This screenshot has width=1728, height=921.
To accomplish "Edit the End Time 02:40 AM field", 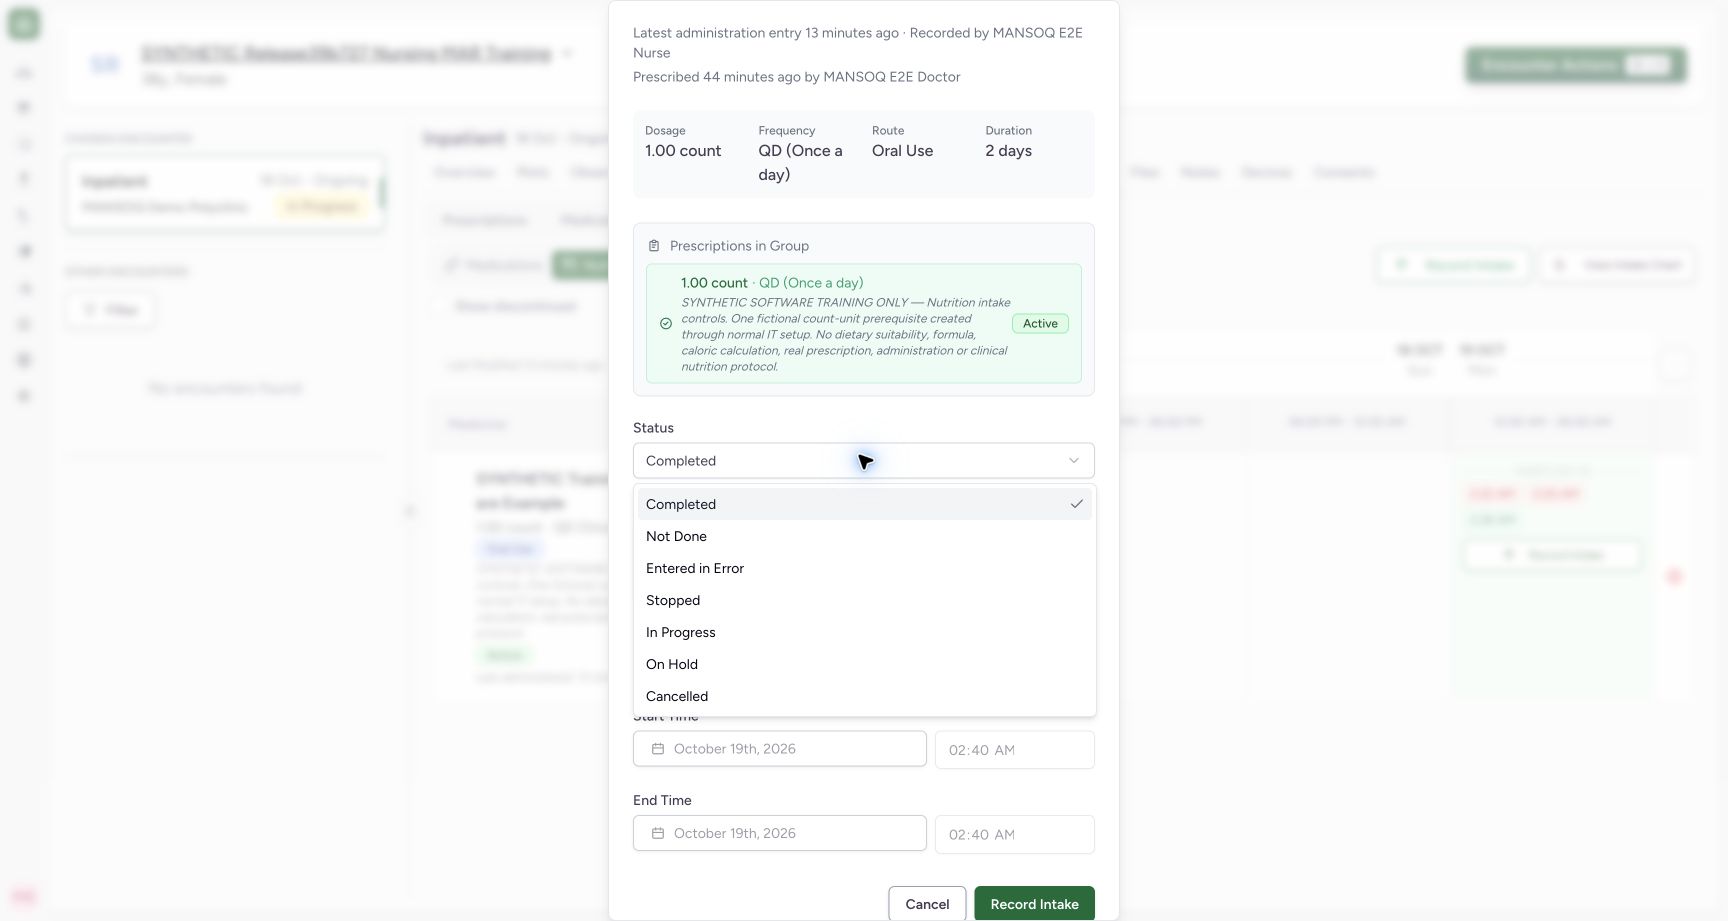I will (1015, 834).
